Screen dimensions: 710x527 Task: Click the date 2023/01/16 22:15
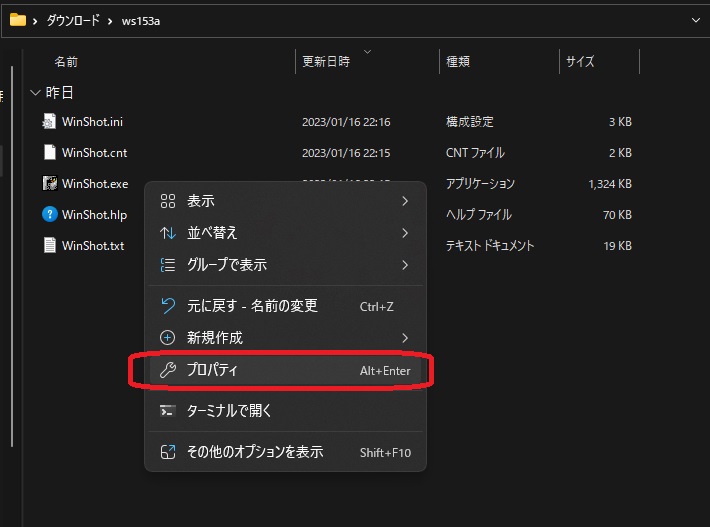point(346,153)
